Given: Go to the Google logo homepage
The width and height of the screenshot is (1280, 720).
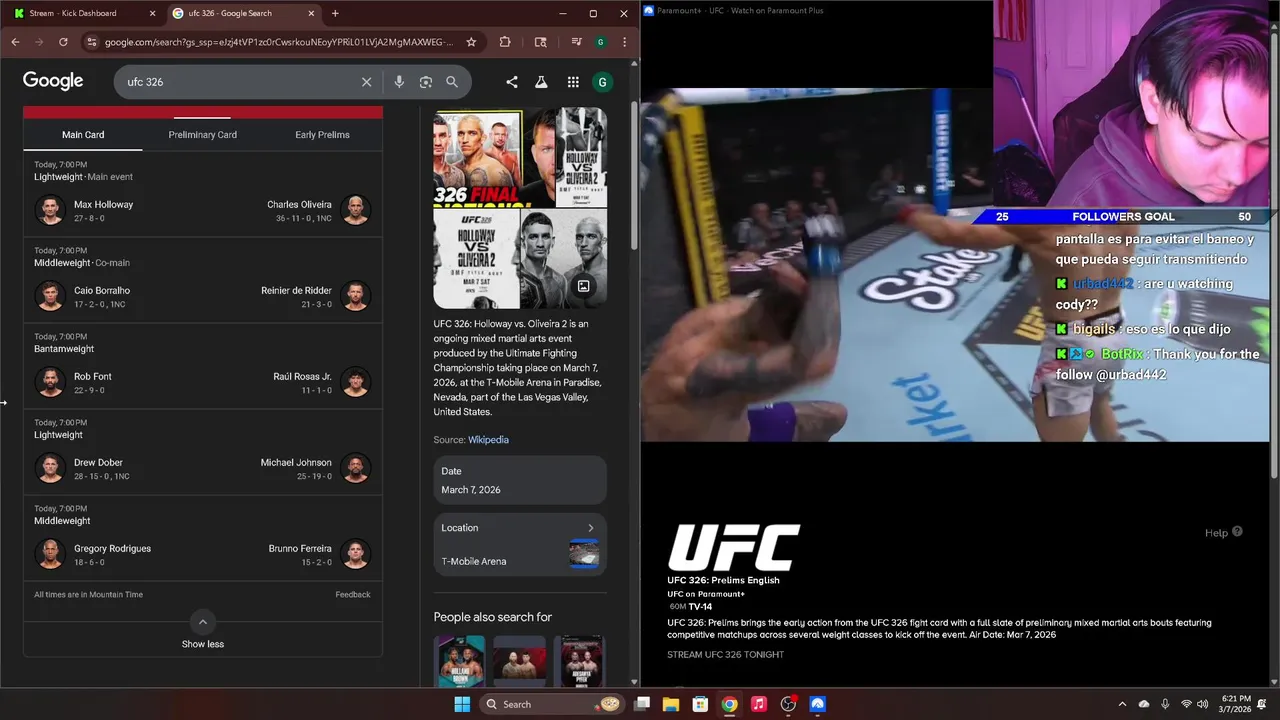Looking at the screenshot, I should [53, 81].
